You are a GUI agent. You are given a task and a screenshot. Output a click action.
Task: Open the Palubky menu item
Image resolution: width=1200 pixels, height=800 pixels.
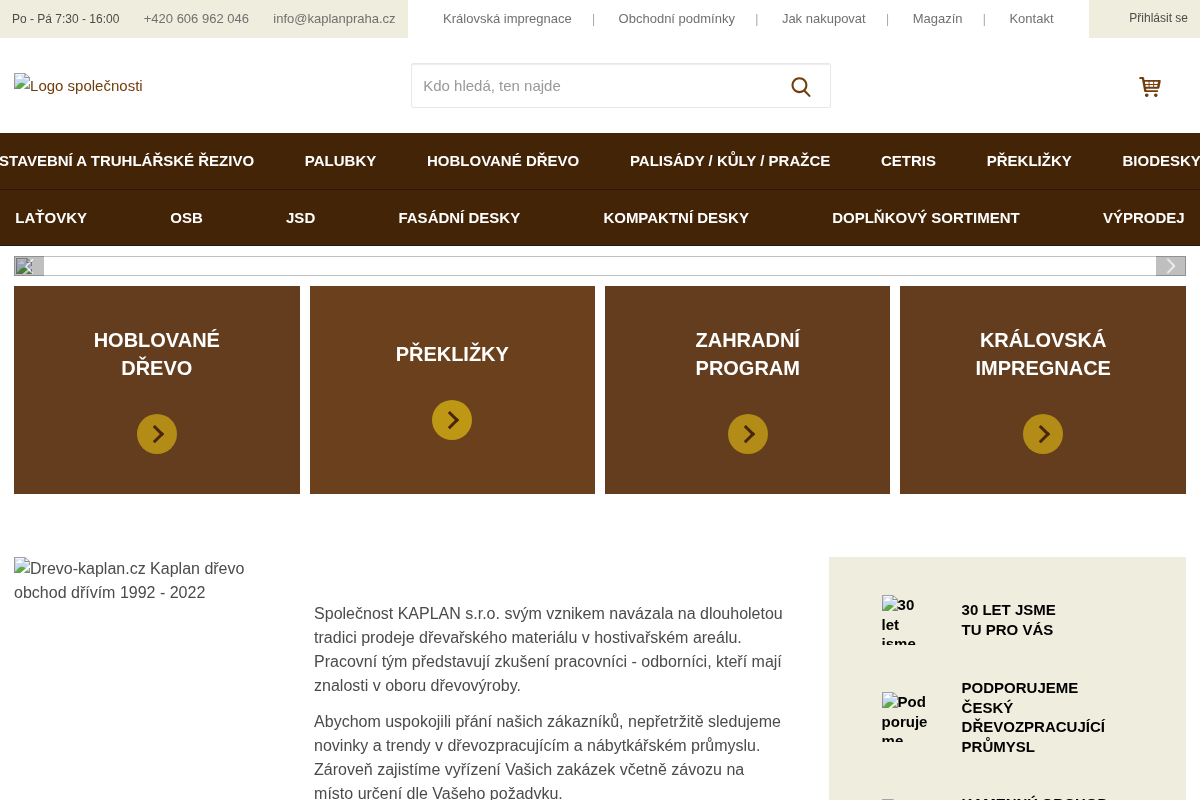tap(340, 161)
